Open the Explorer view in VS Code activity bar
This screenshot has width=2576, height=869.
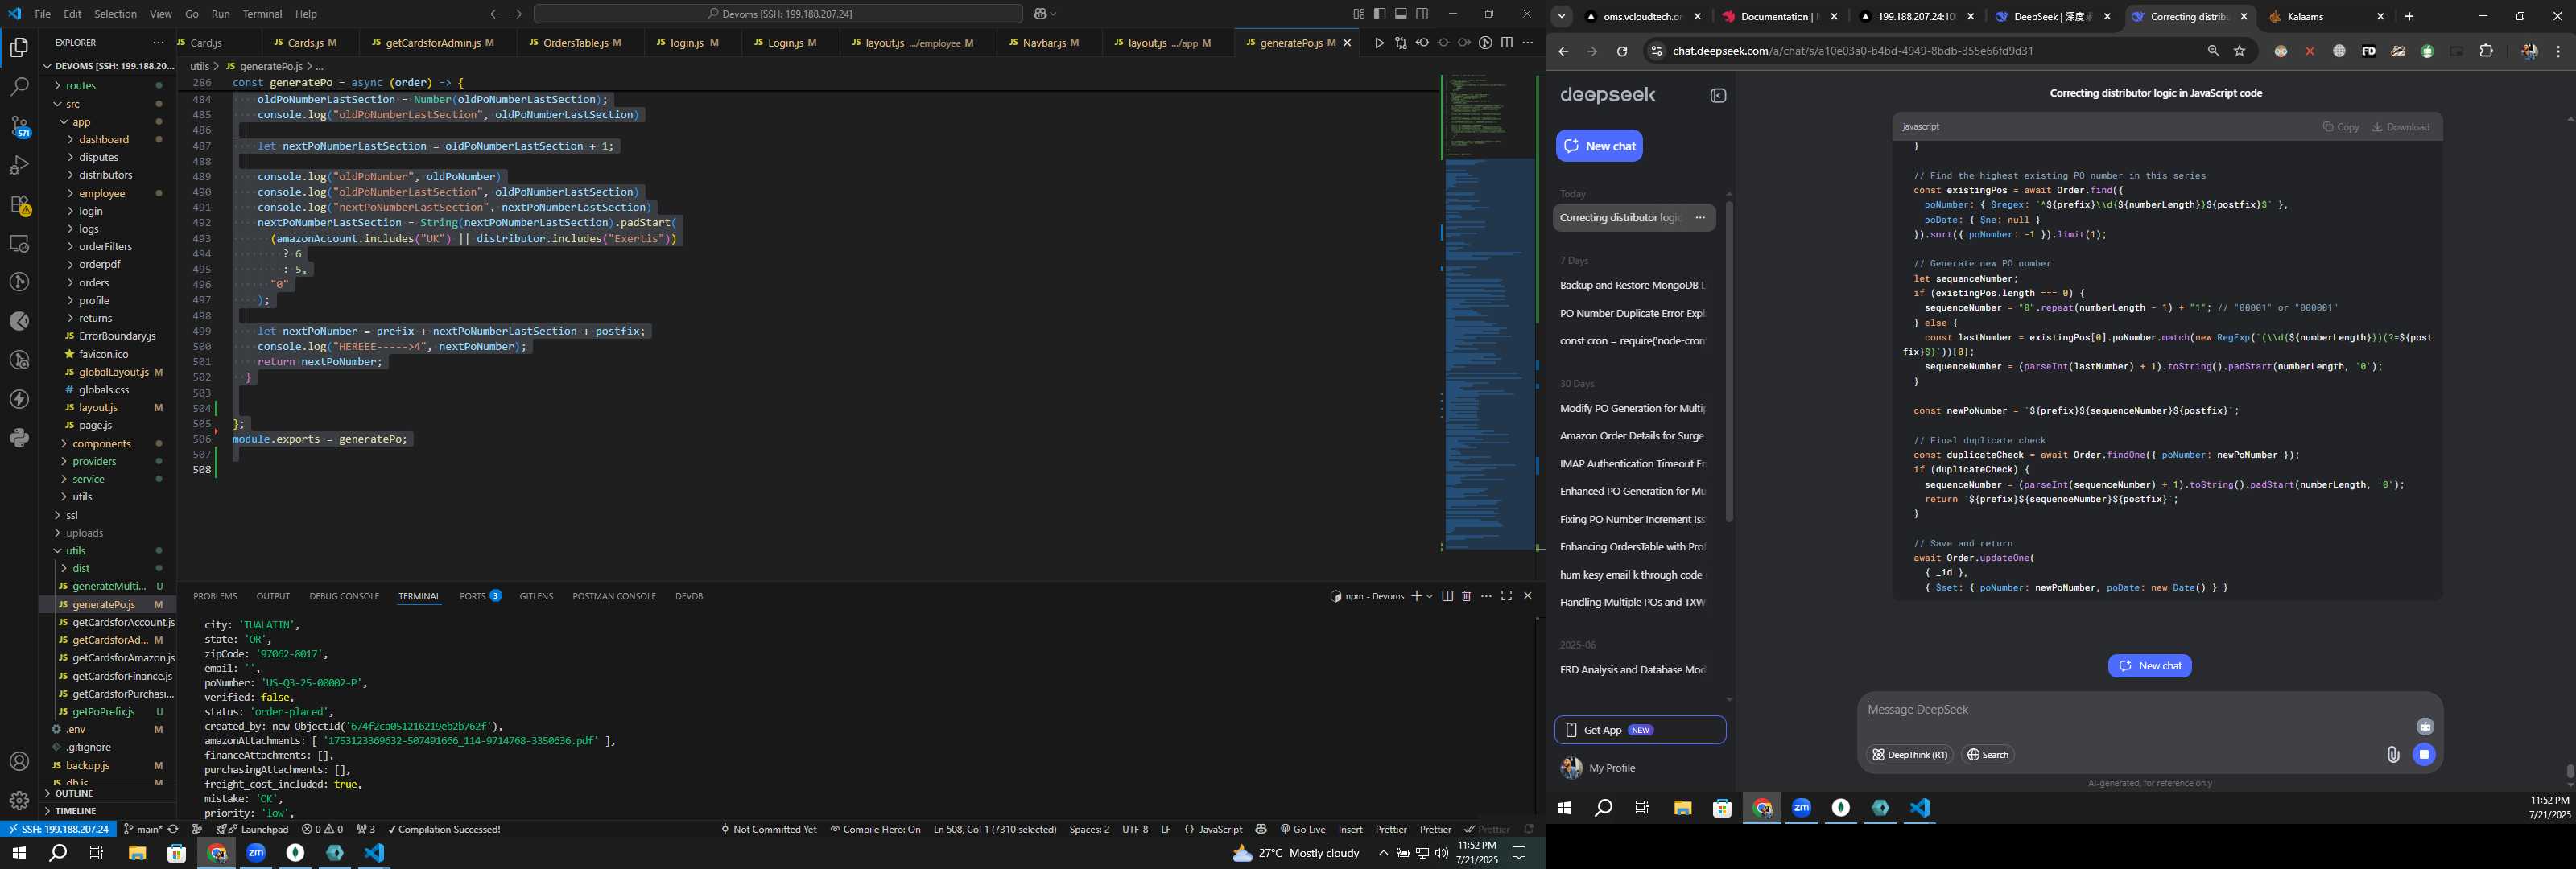click(19, 48)
